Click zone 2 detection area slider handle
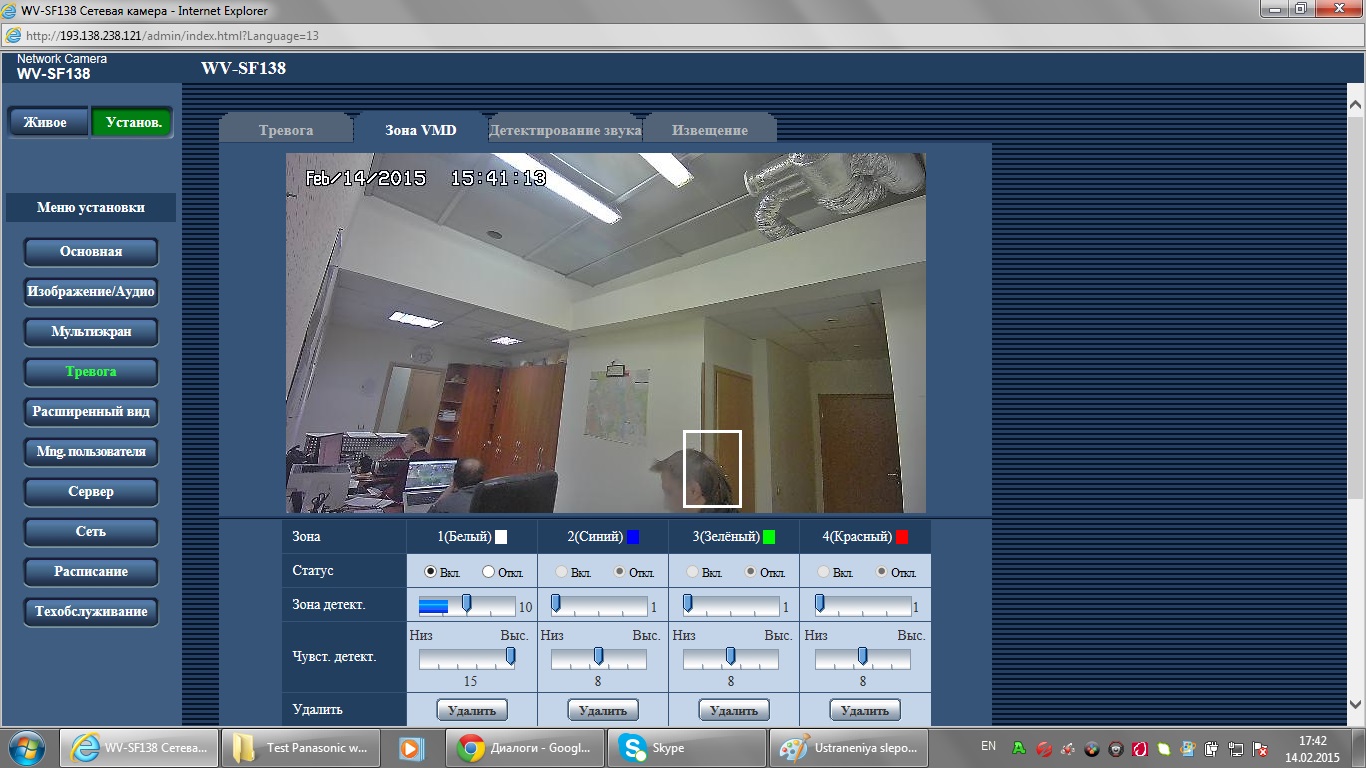Viewport: 1366px width, 768px height. [x=556, y=603]
